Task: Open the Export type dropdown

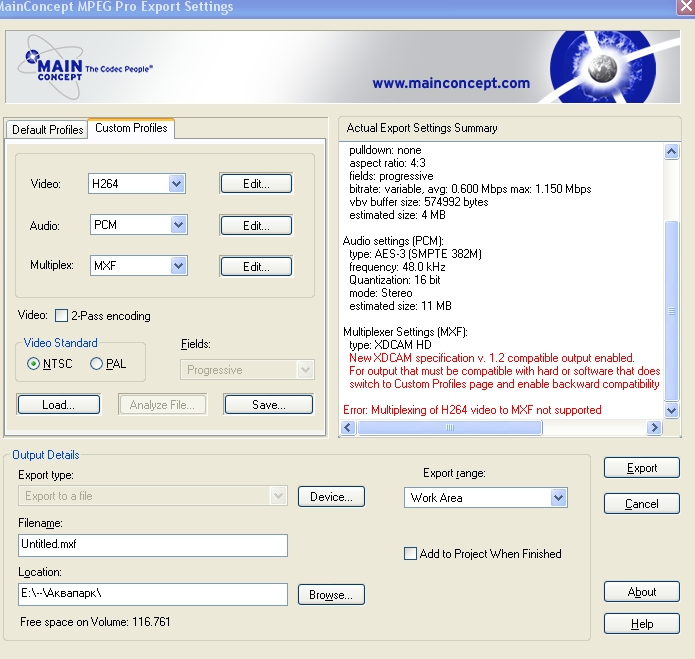Action: 152,496
